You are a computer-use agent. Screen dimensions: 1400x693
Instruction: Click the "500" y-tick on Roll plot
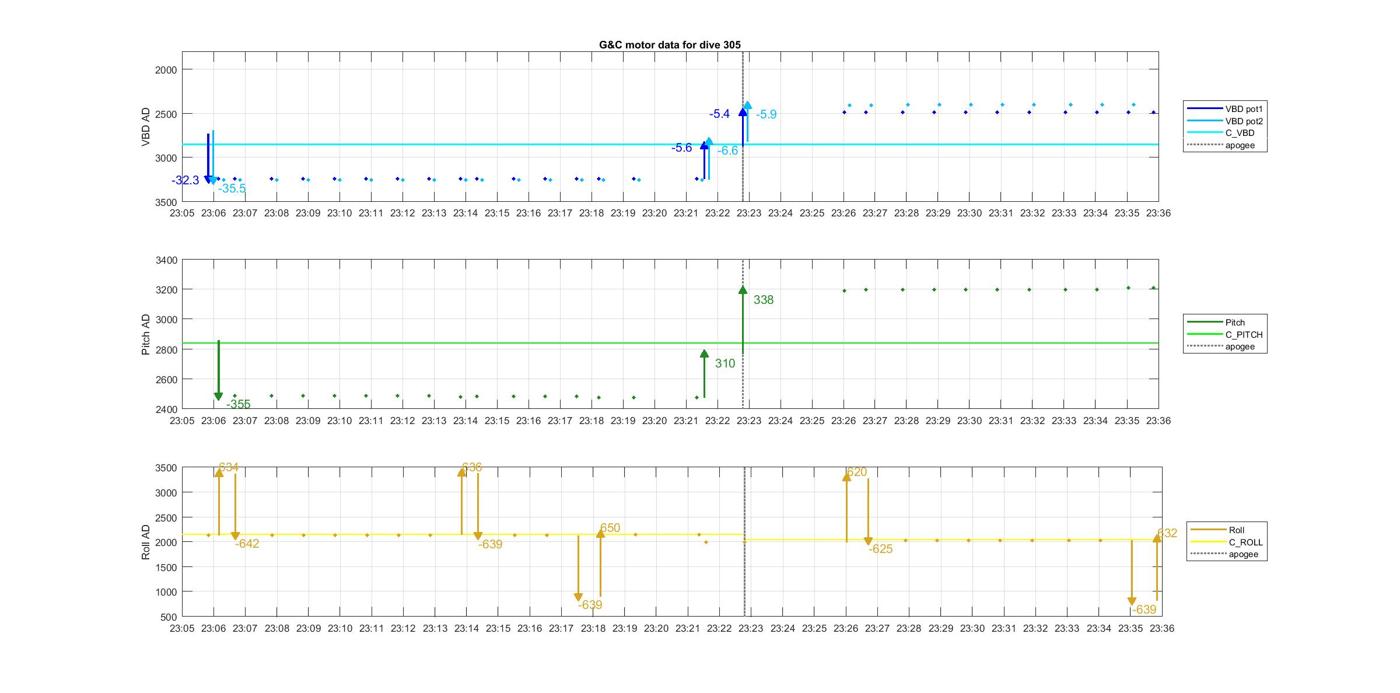click(x=168, y=617)
